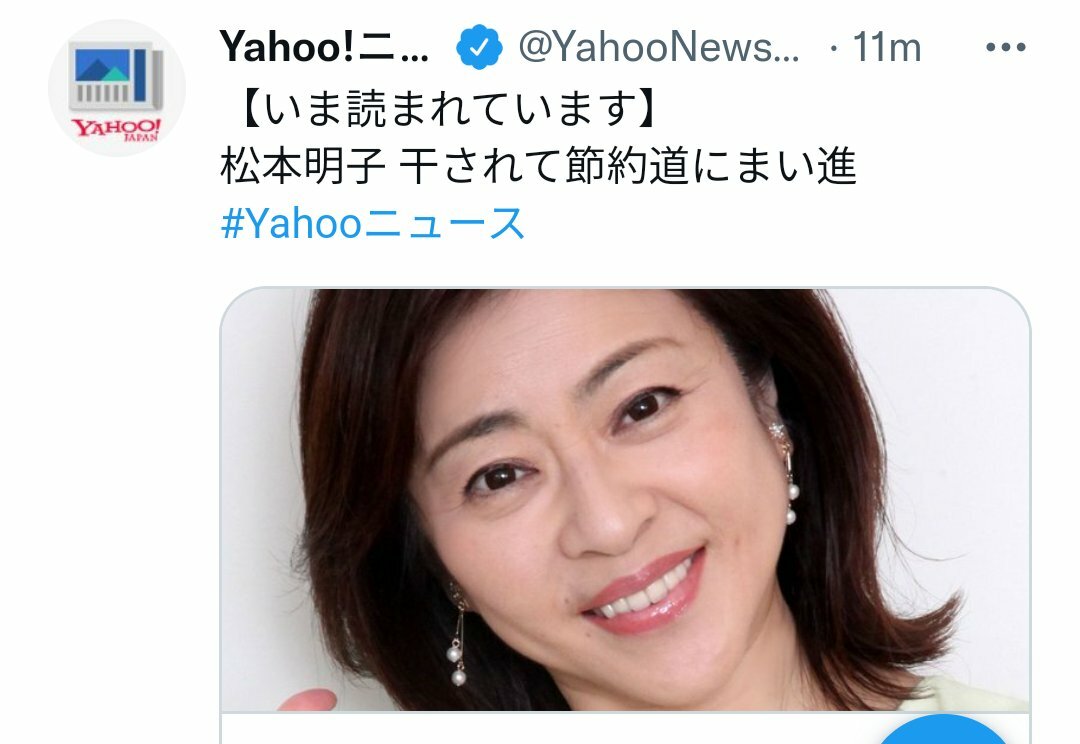
Task: Open the #Yahooニュース hashtag
Action: 373,223
